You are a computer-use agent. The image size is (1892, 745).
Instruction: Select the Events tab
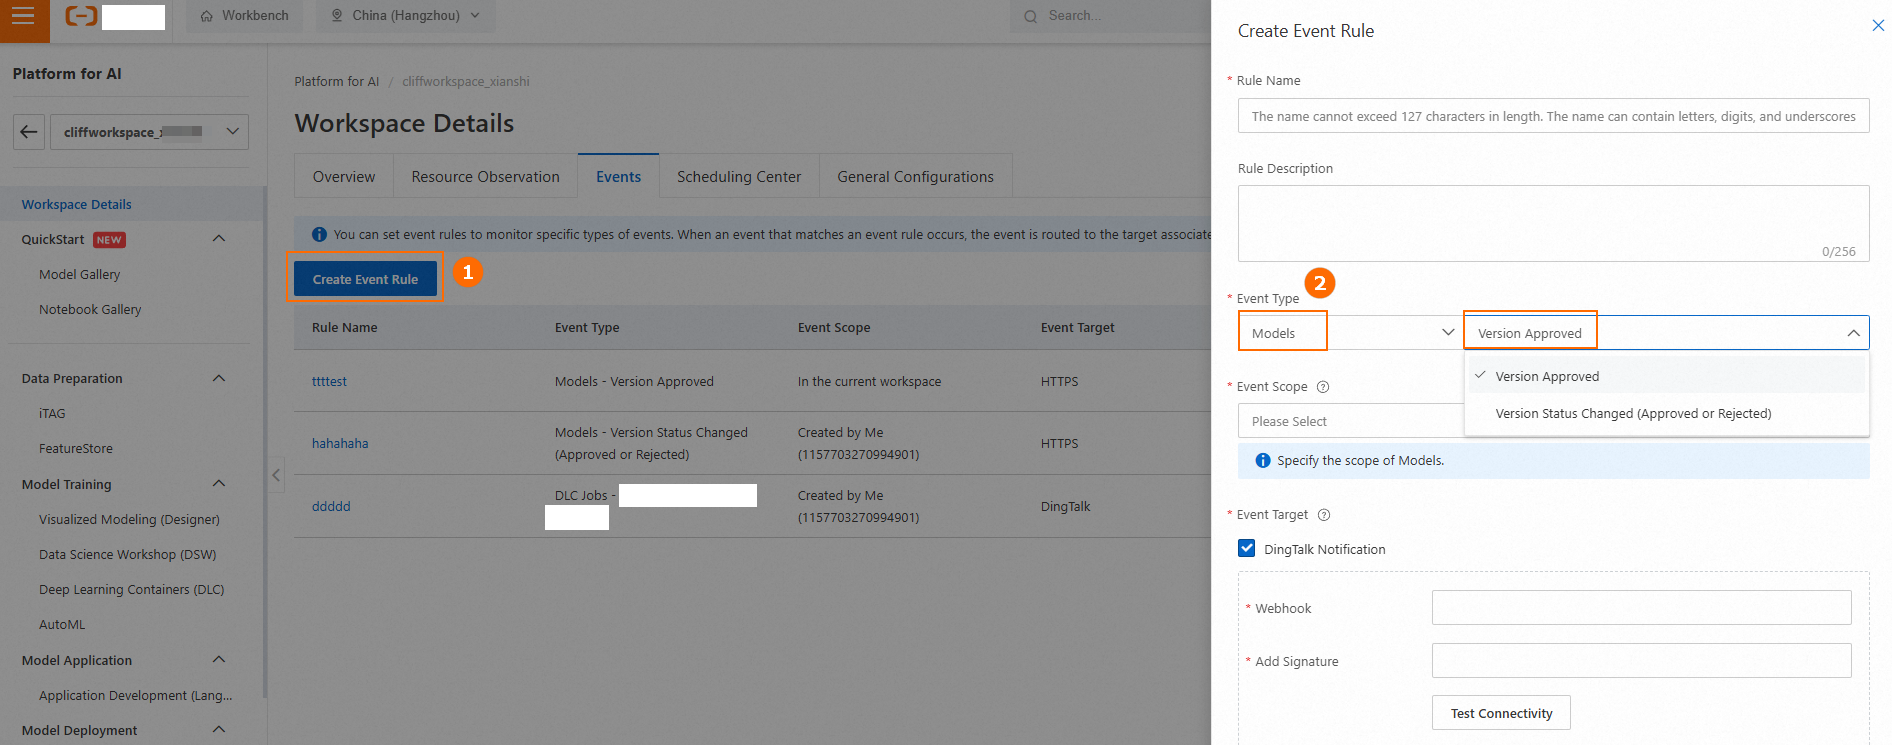[618, 176]
